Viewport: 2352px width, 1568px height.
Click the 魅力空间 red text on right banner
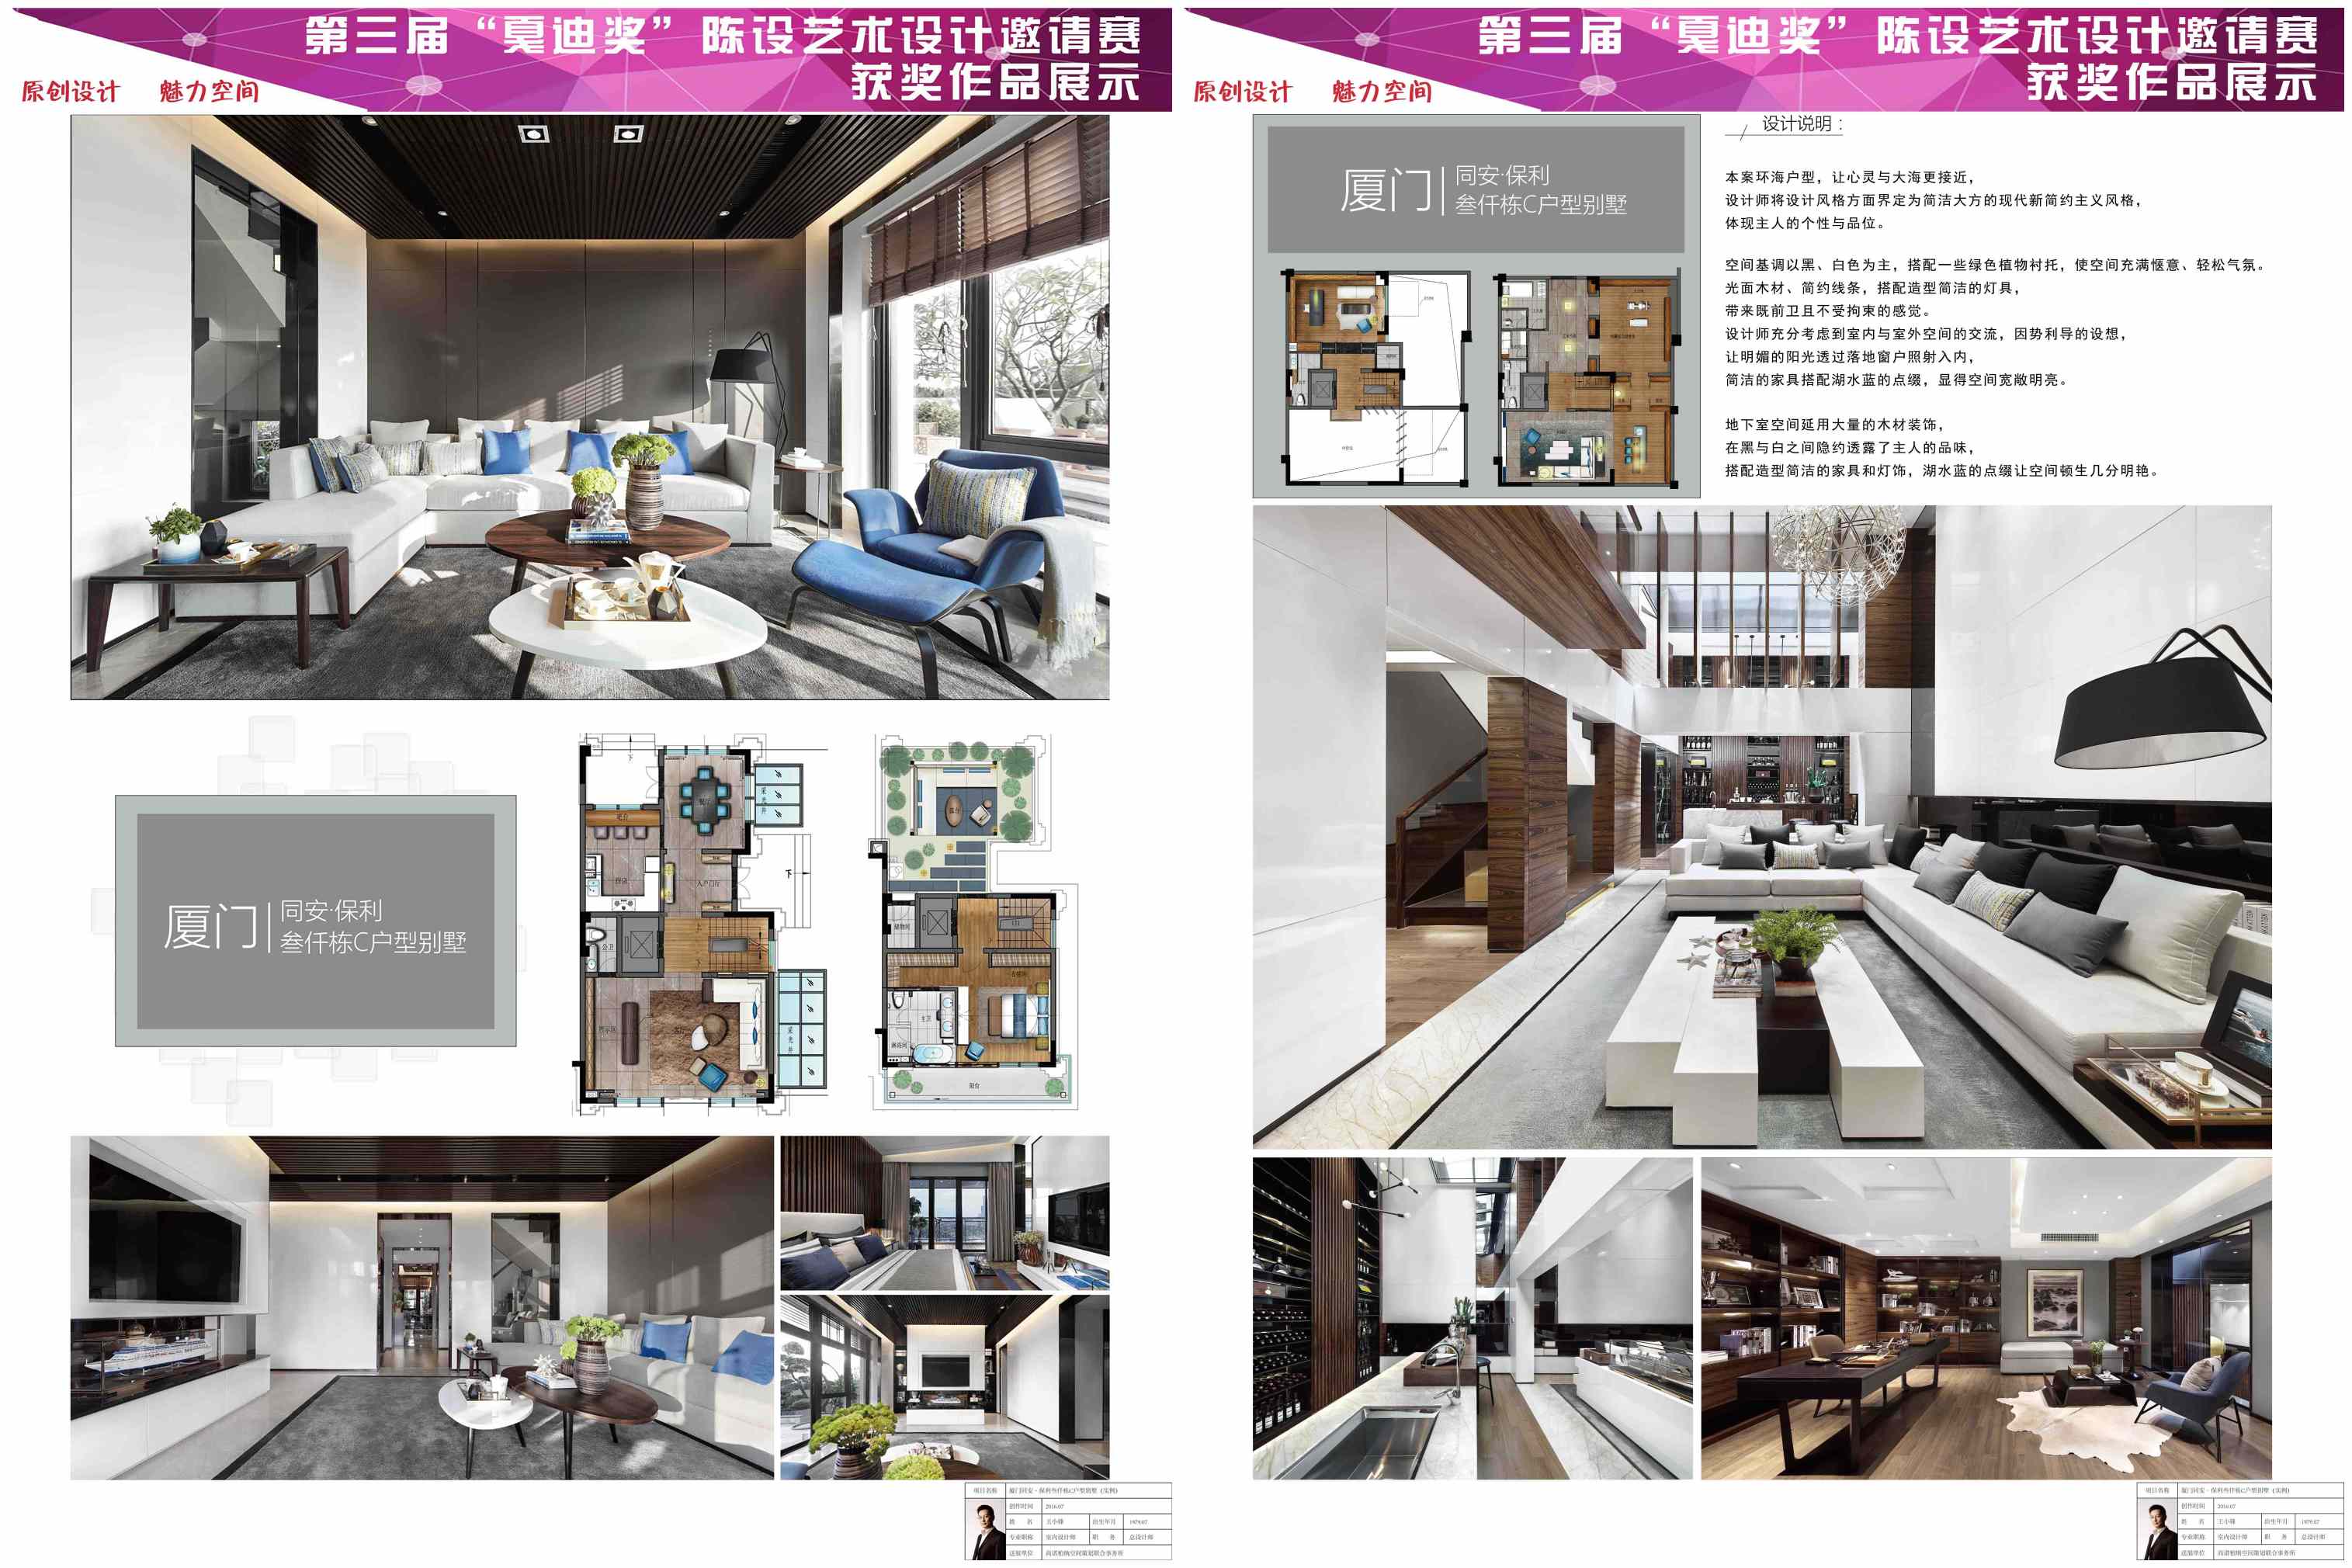pyautogui.click(x=1381, y=92)
